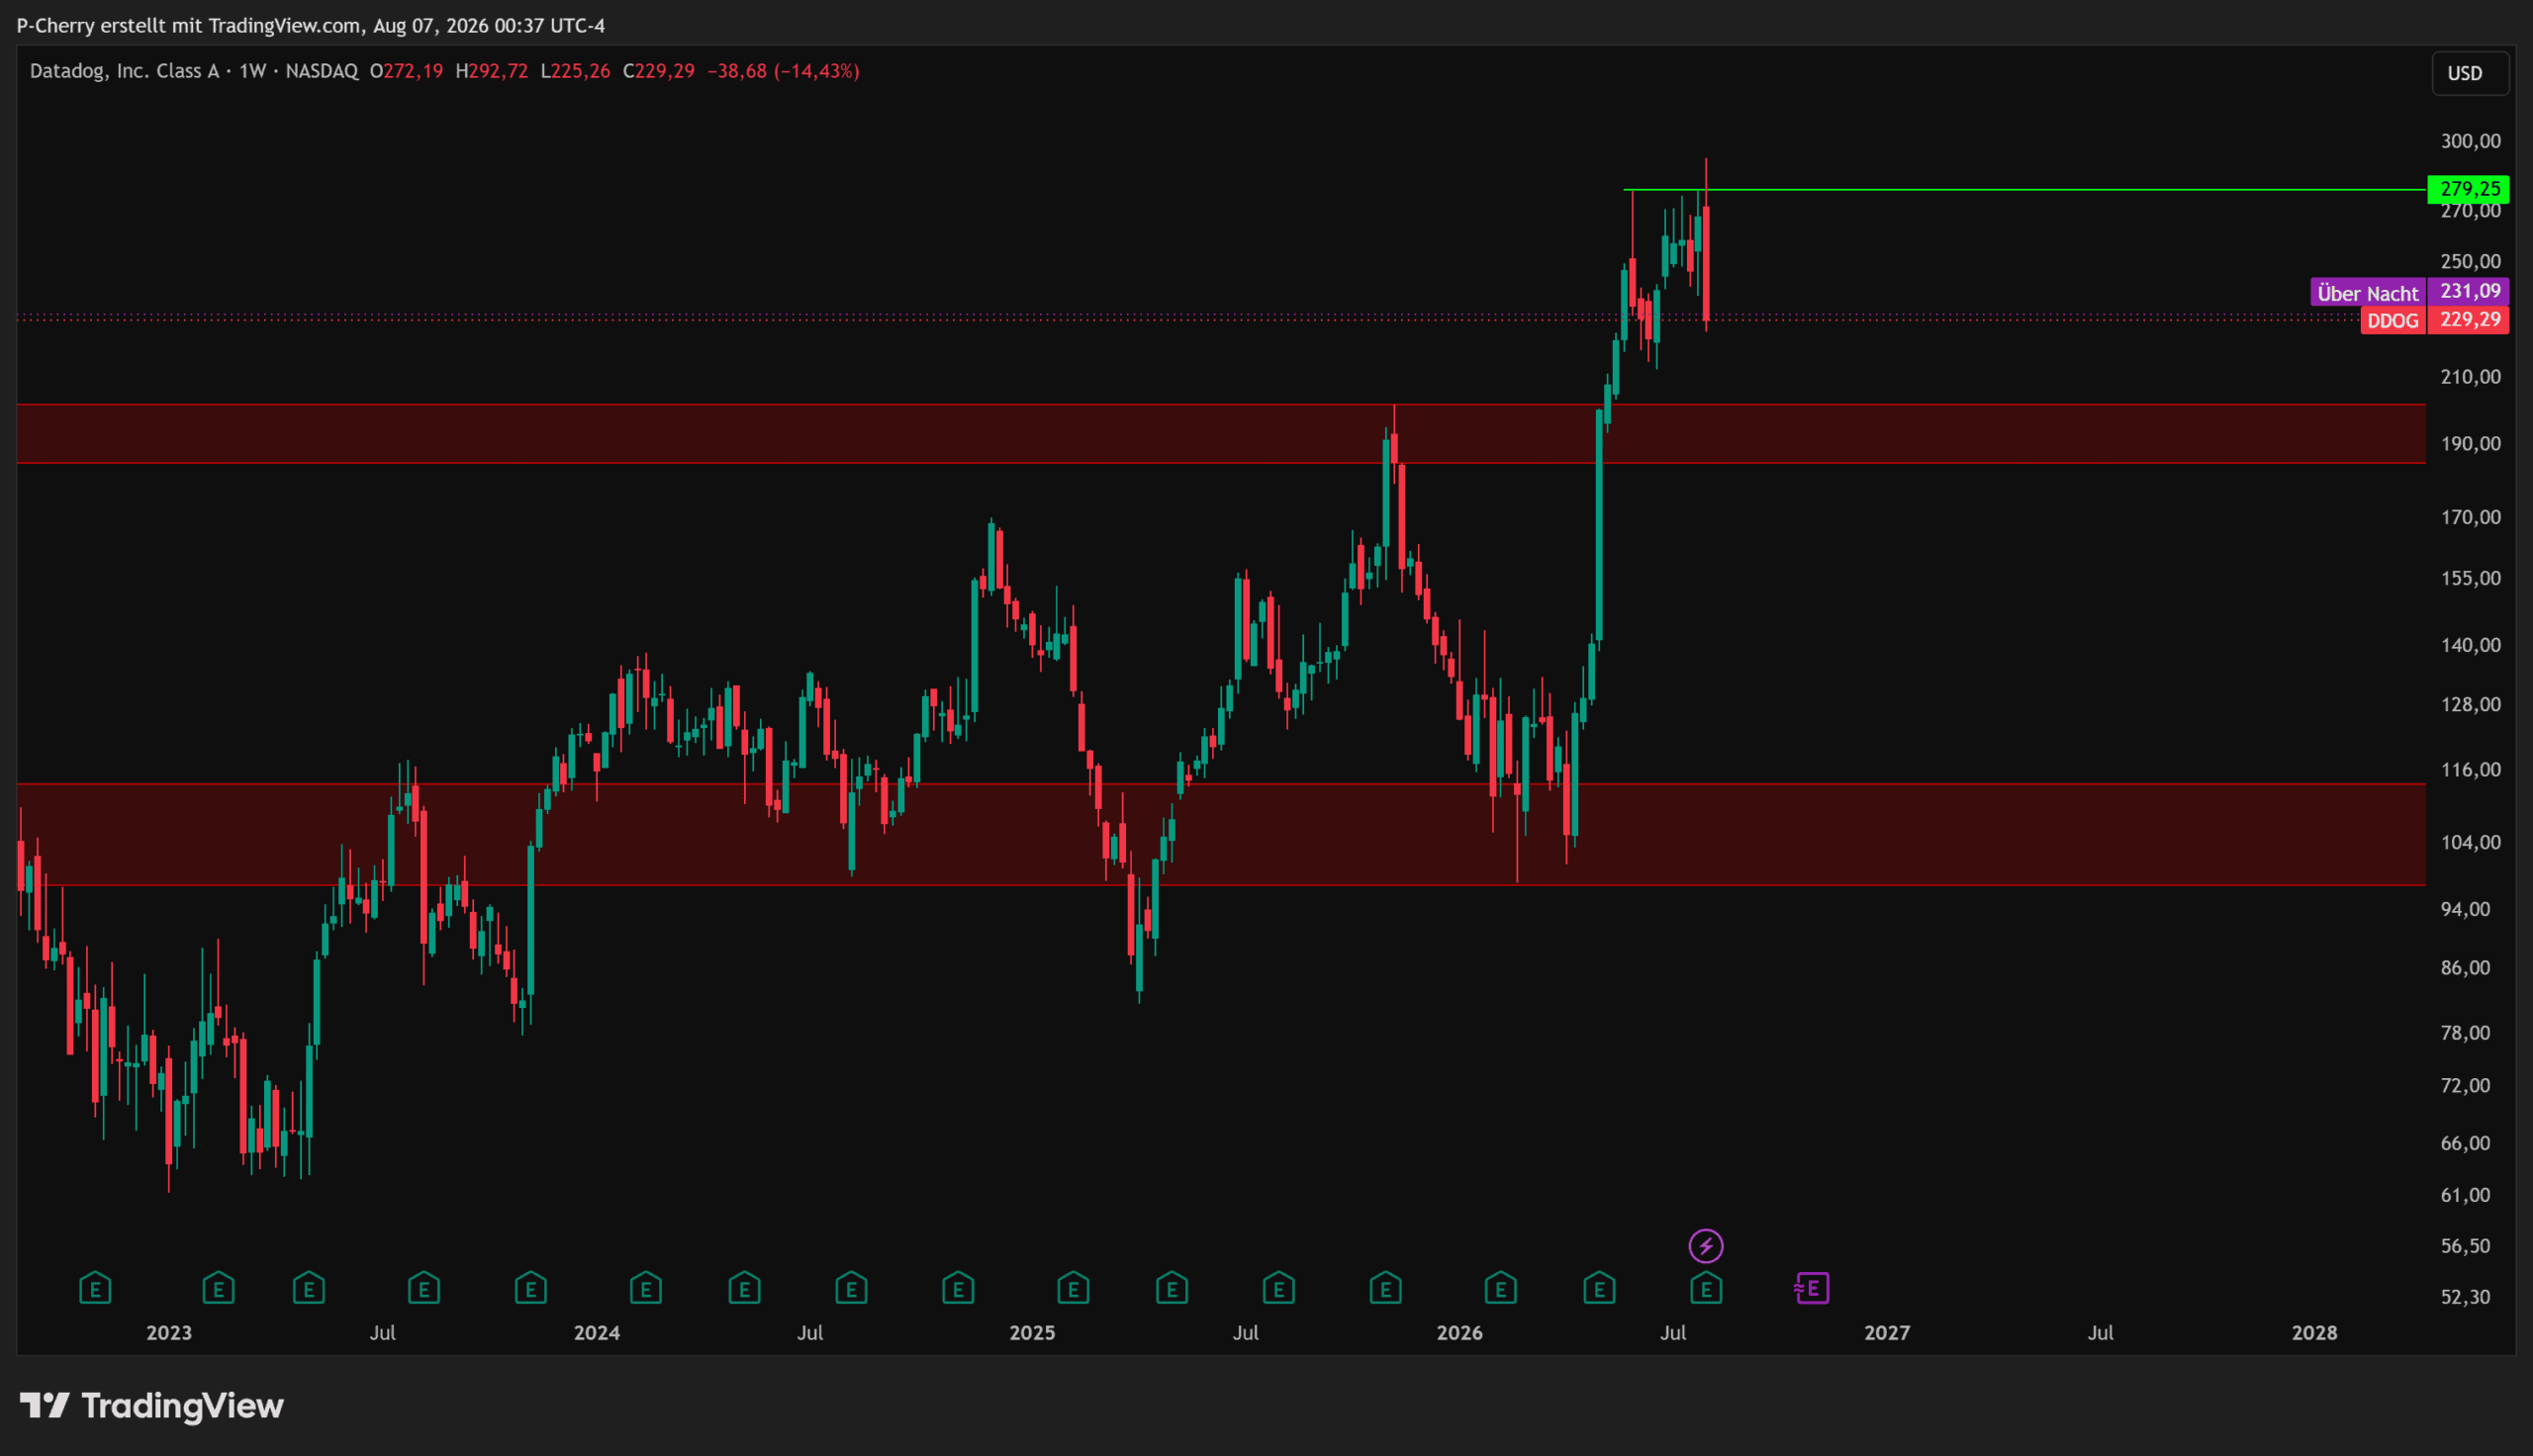Select the 2027 time axis label
The height and width of the screenshot is (1456, 2533).
[x=1887, y=1333]
